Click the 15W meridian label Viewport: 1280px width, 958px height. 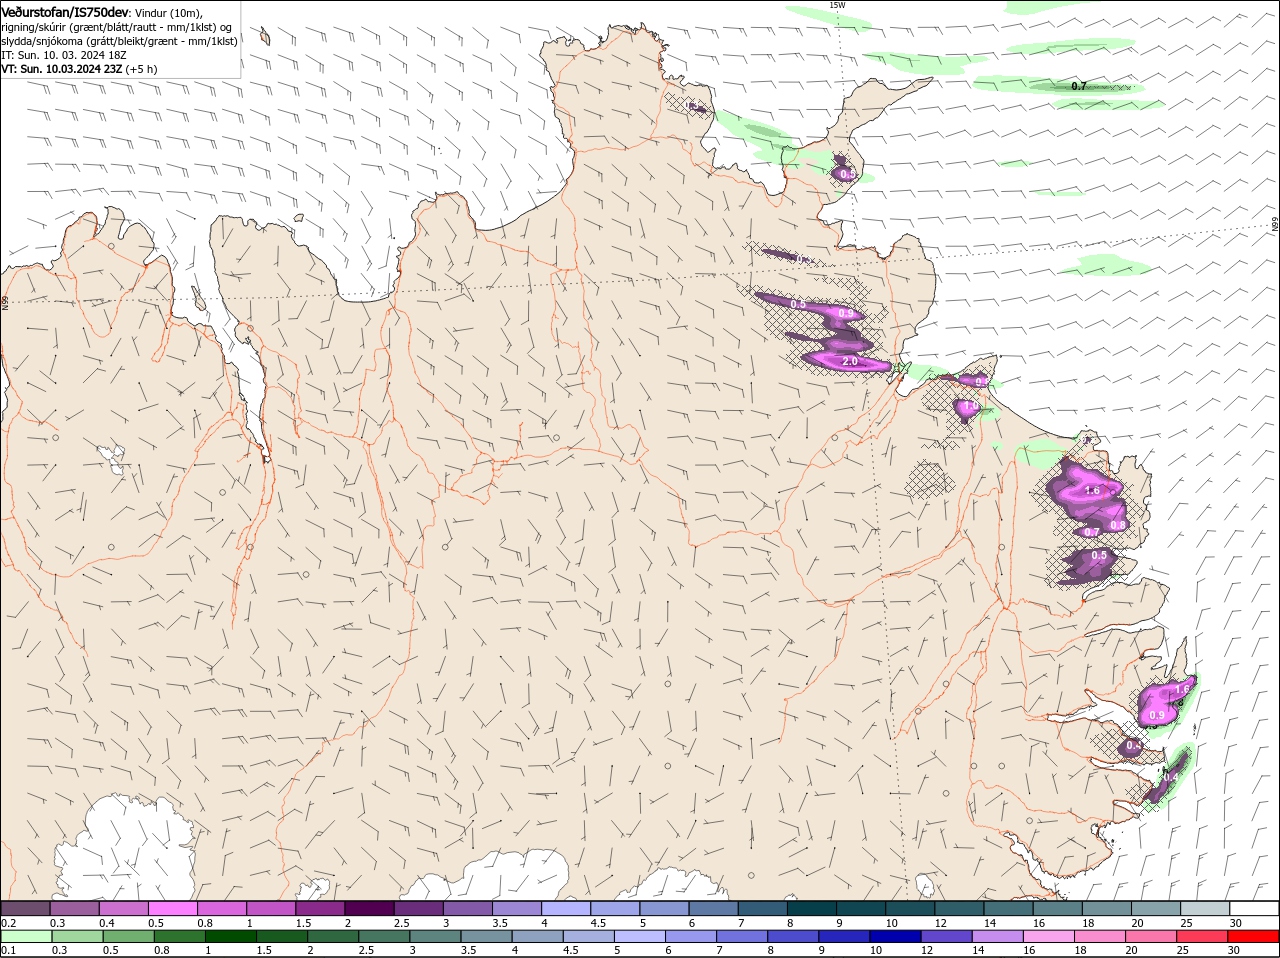point(837,5)
